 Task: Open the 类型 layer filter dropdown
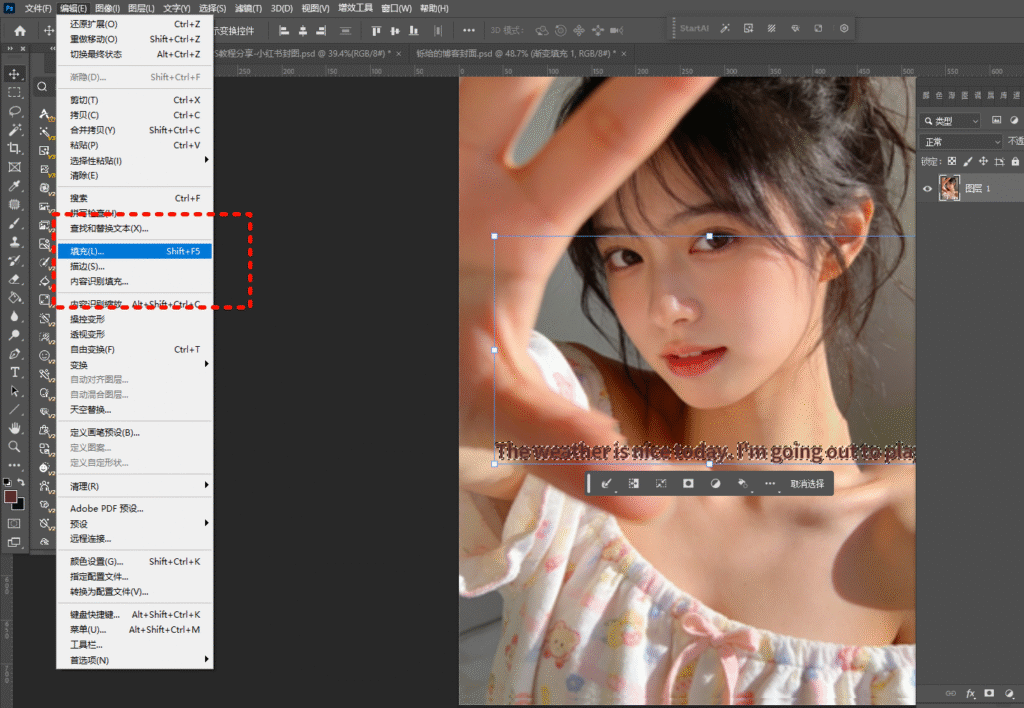click(x=950, y=120)
